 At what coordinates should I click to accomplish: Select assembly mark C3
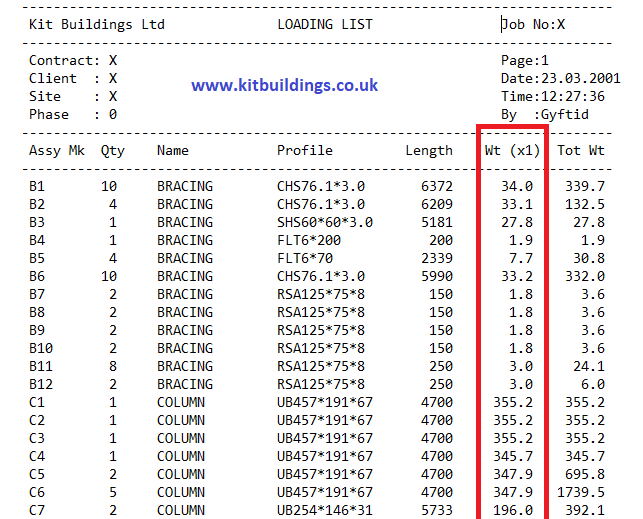click(36, 438)
